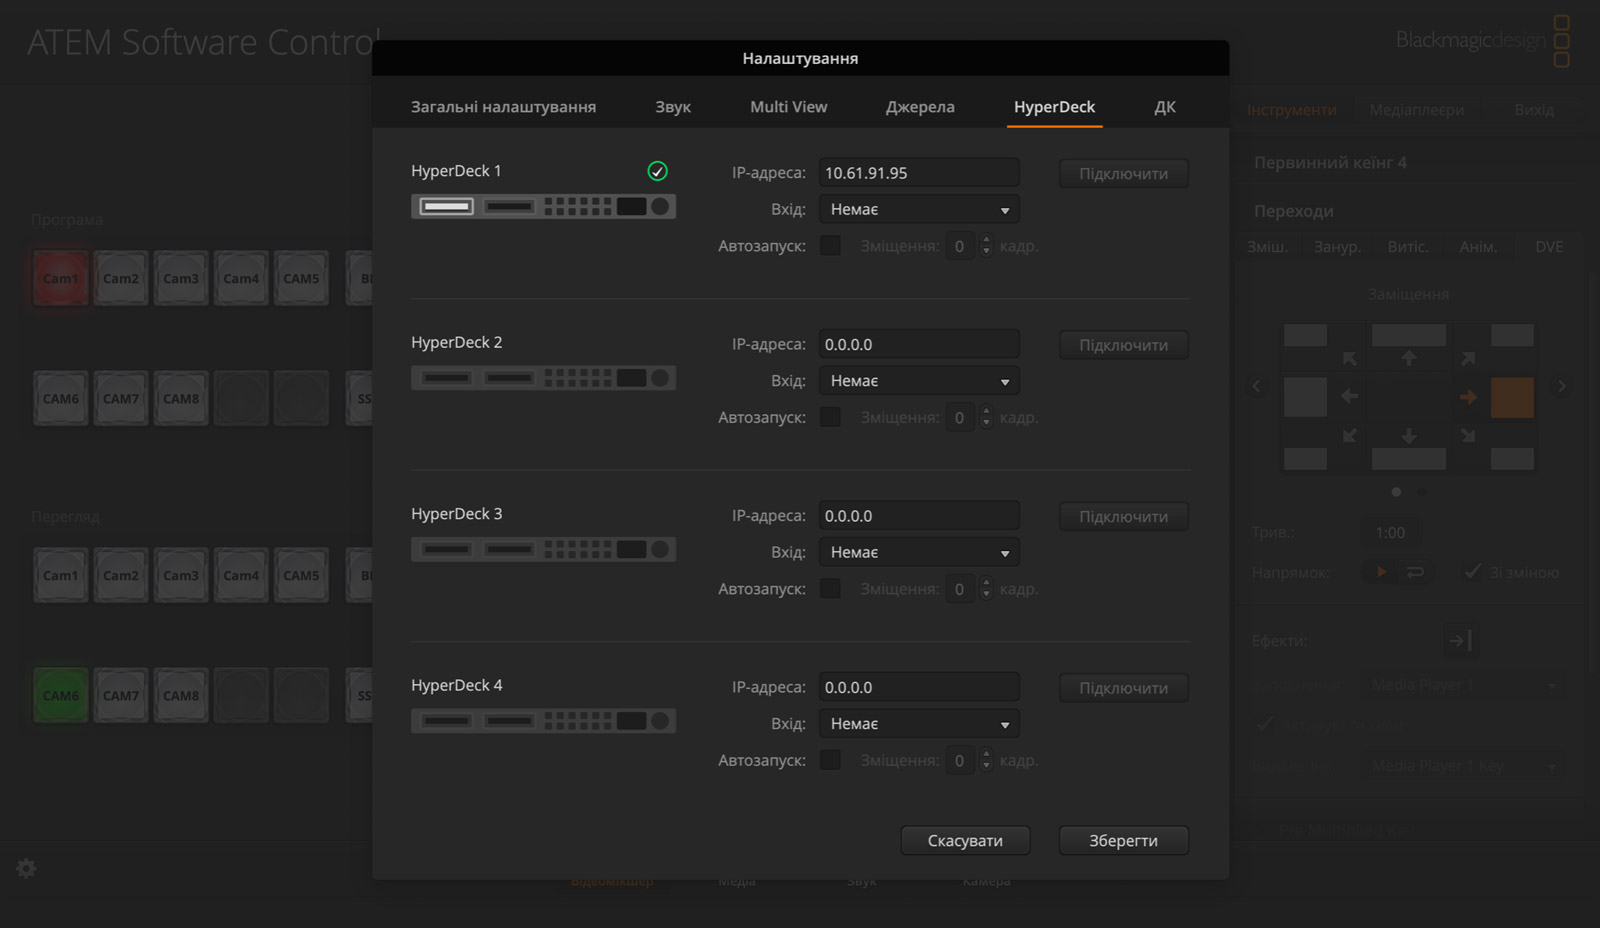Select the down-left diagonal DVE arrow
1600x928 pixels.
(1350, 435)
